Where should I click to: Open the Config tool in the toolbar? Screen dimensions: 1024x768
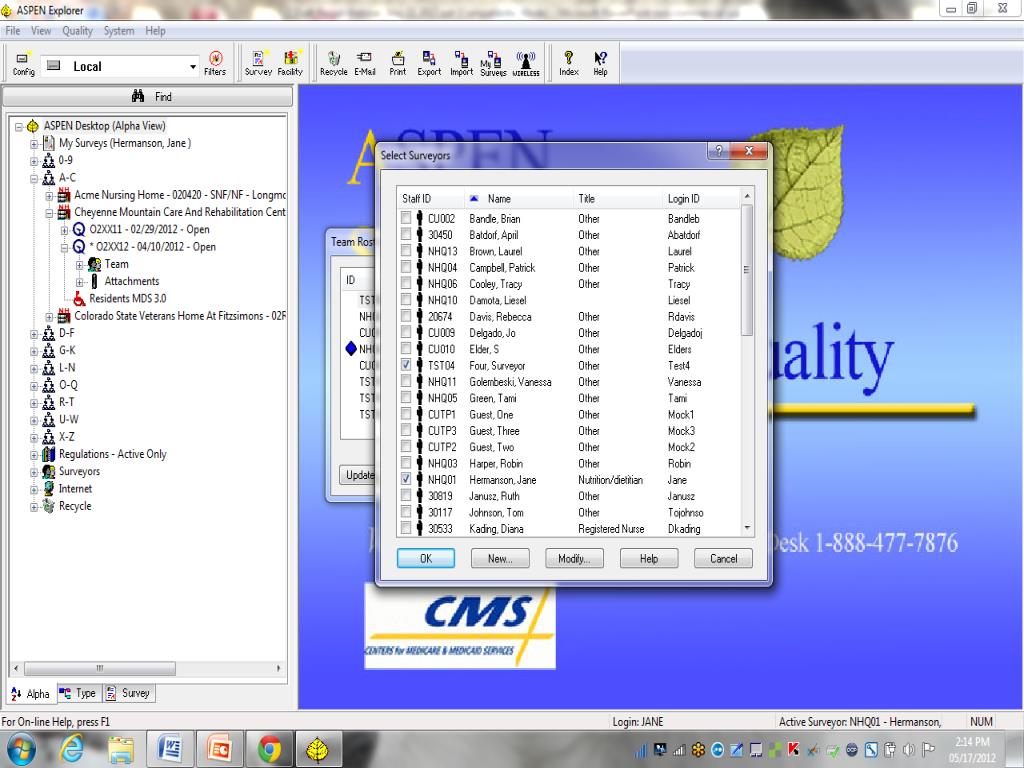(24, 63)
